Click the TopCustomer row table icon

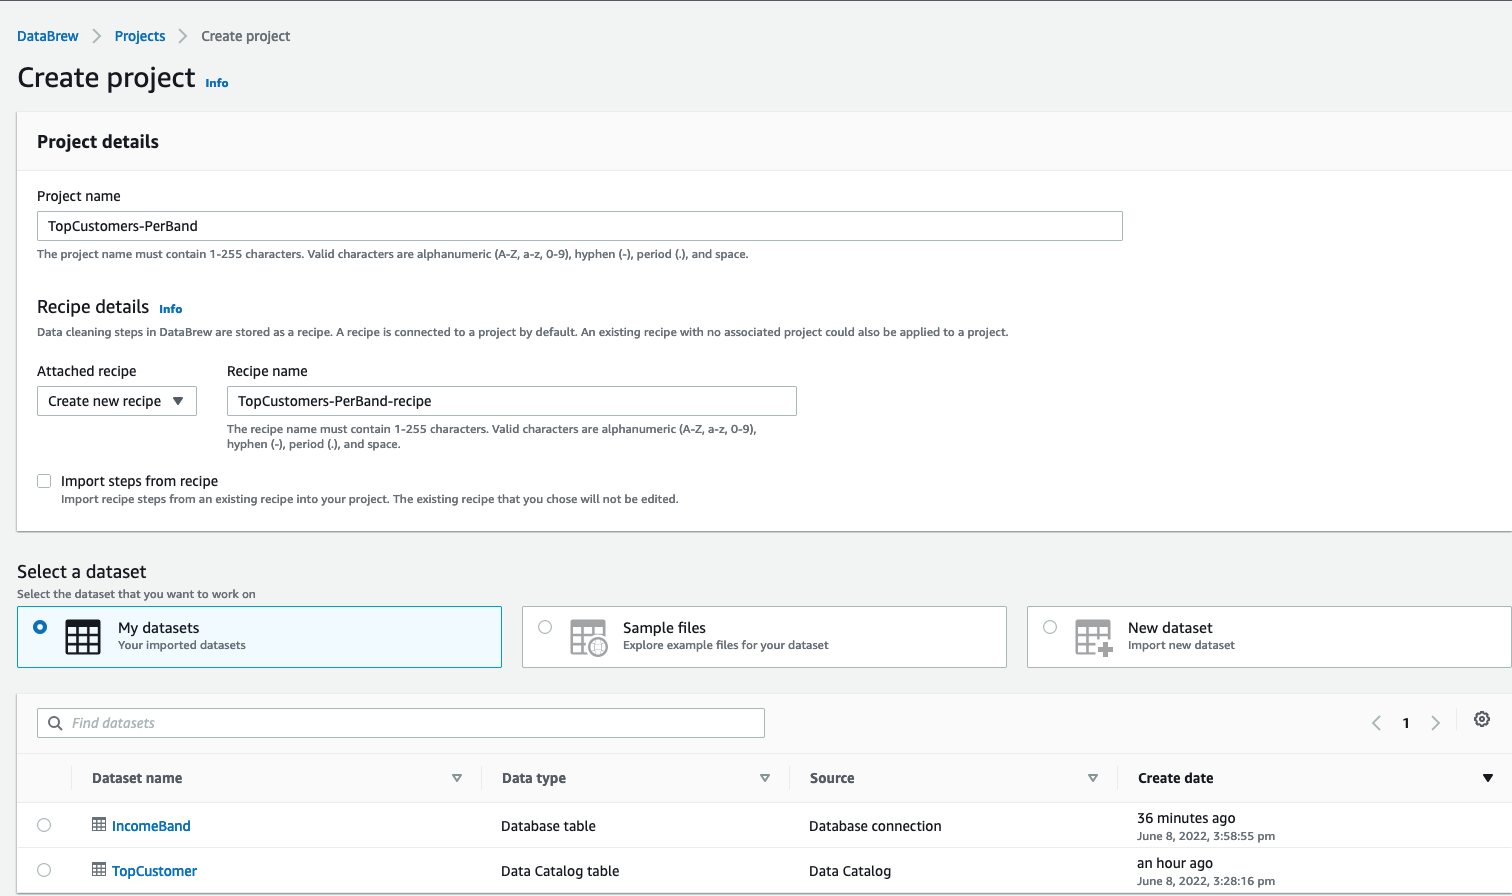tap(99, 870)
